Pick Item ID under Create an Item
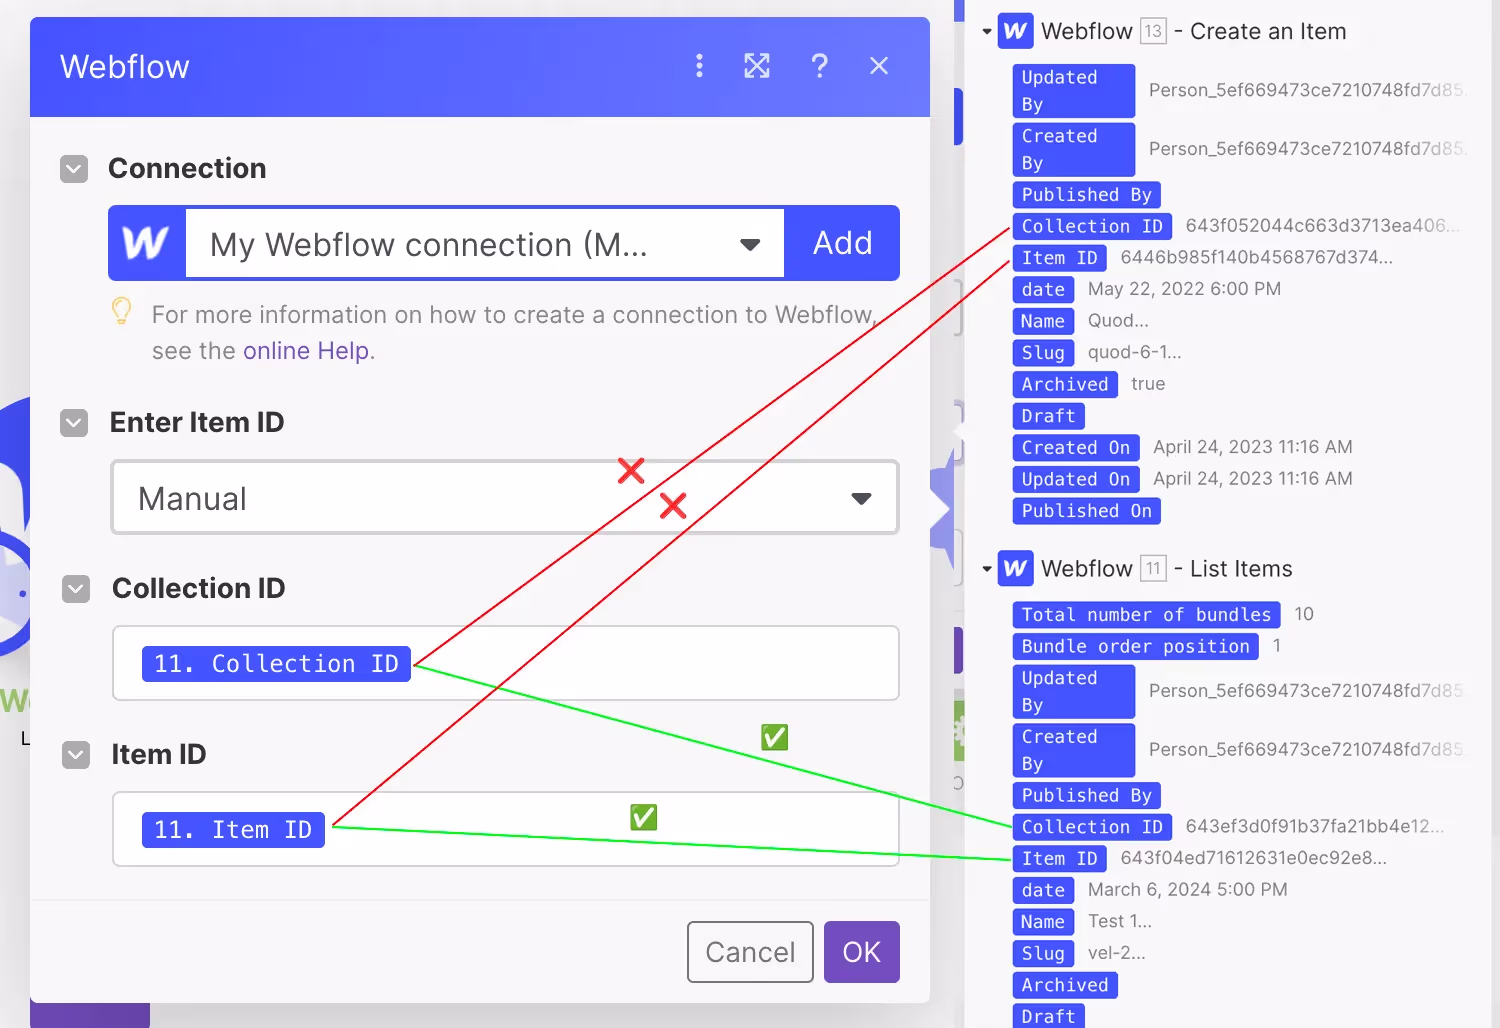 point(1060,258)
